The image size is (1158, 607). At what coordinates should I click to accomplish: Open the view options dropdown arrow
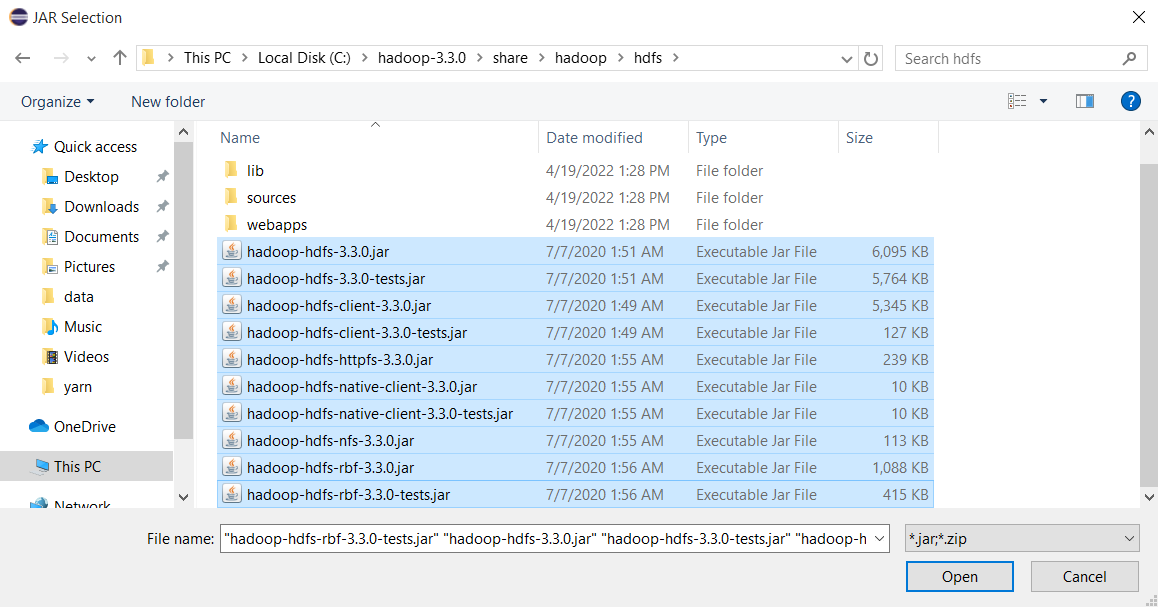point(1043,101)
